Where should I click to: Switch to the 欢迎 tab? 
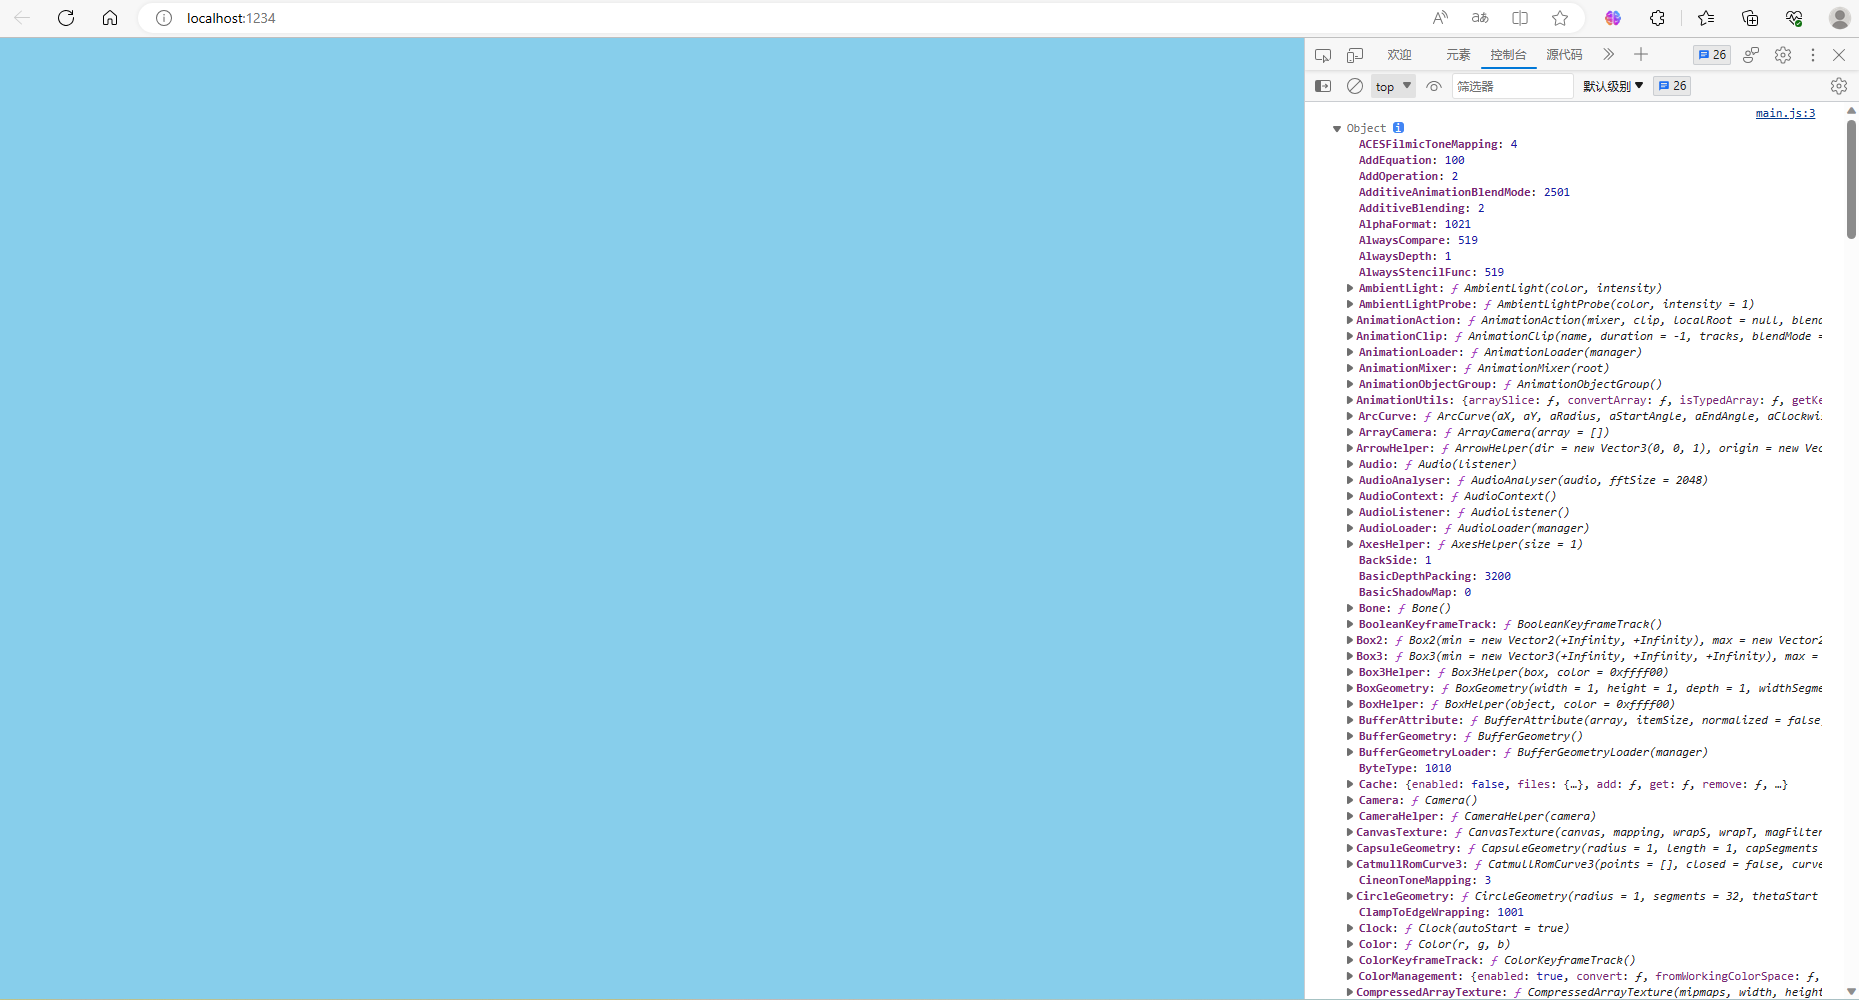pos(1399,55)
